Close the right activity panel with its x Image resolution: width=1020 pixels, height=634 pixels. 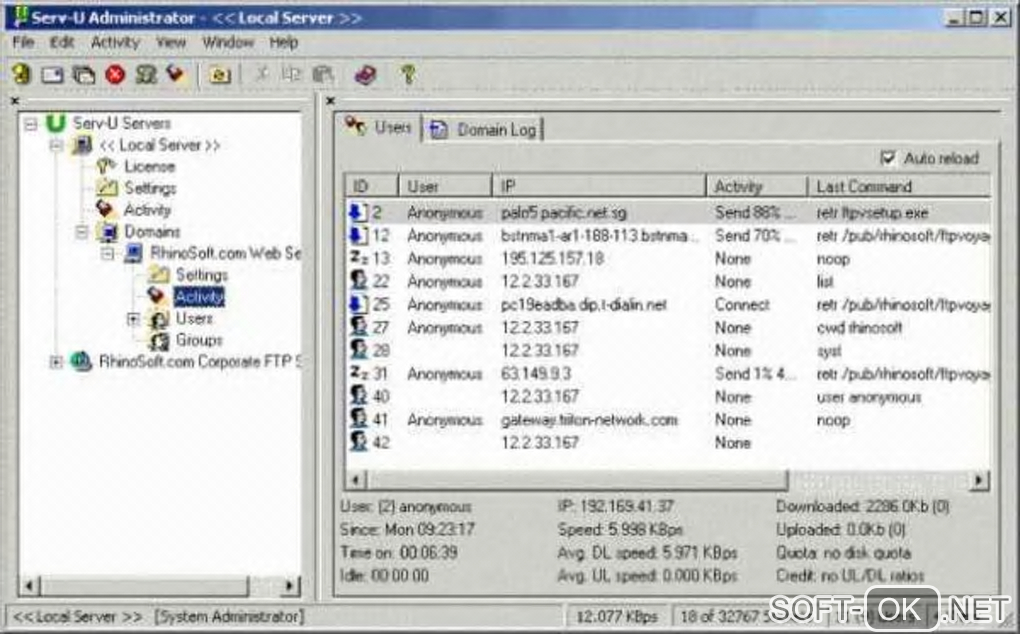(330, 101)
